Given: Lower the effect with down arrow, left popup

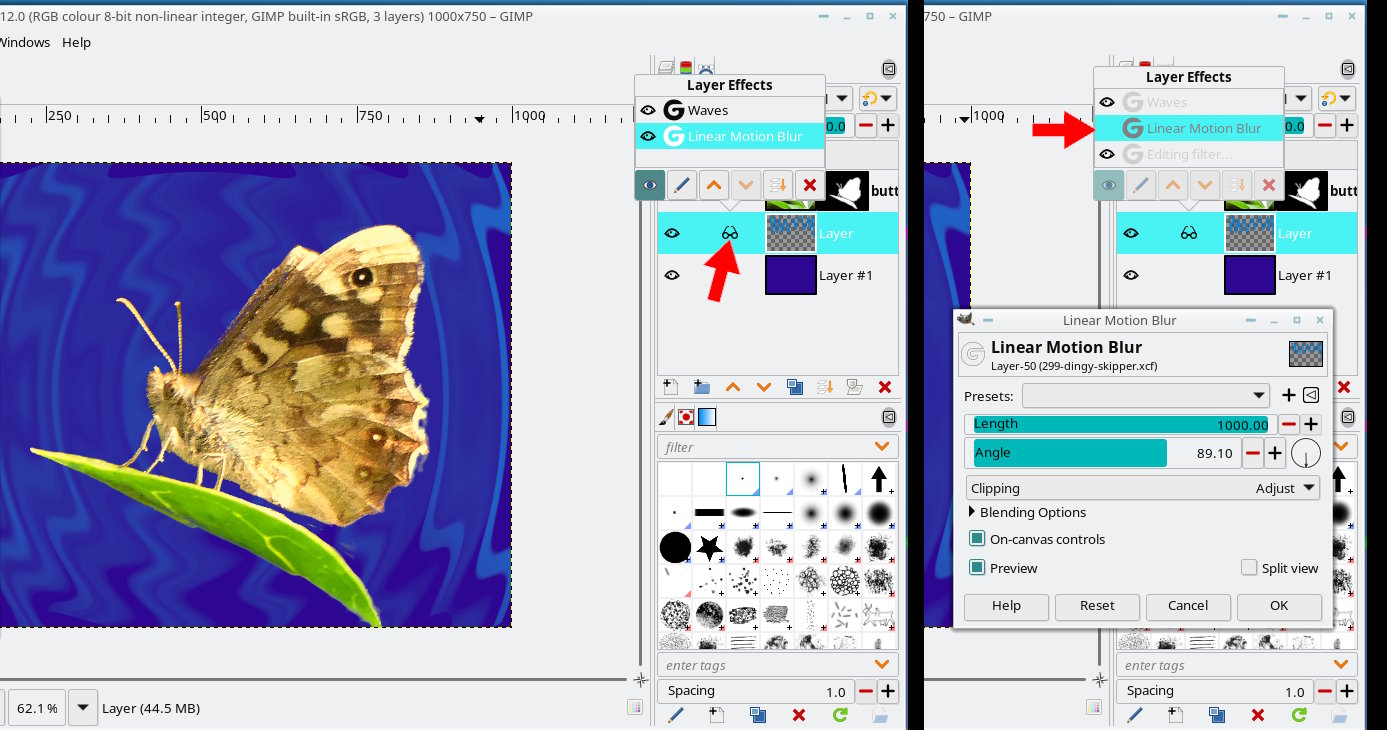Looking at the screenshot, I should (745, 185).
